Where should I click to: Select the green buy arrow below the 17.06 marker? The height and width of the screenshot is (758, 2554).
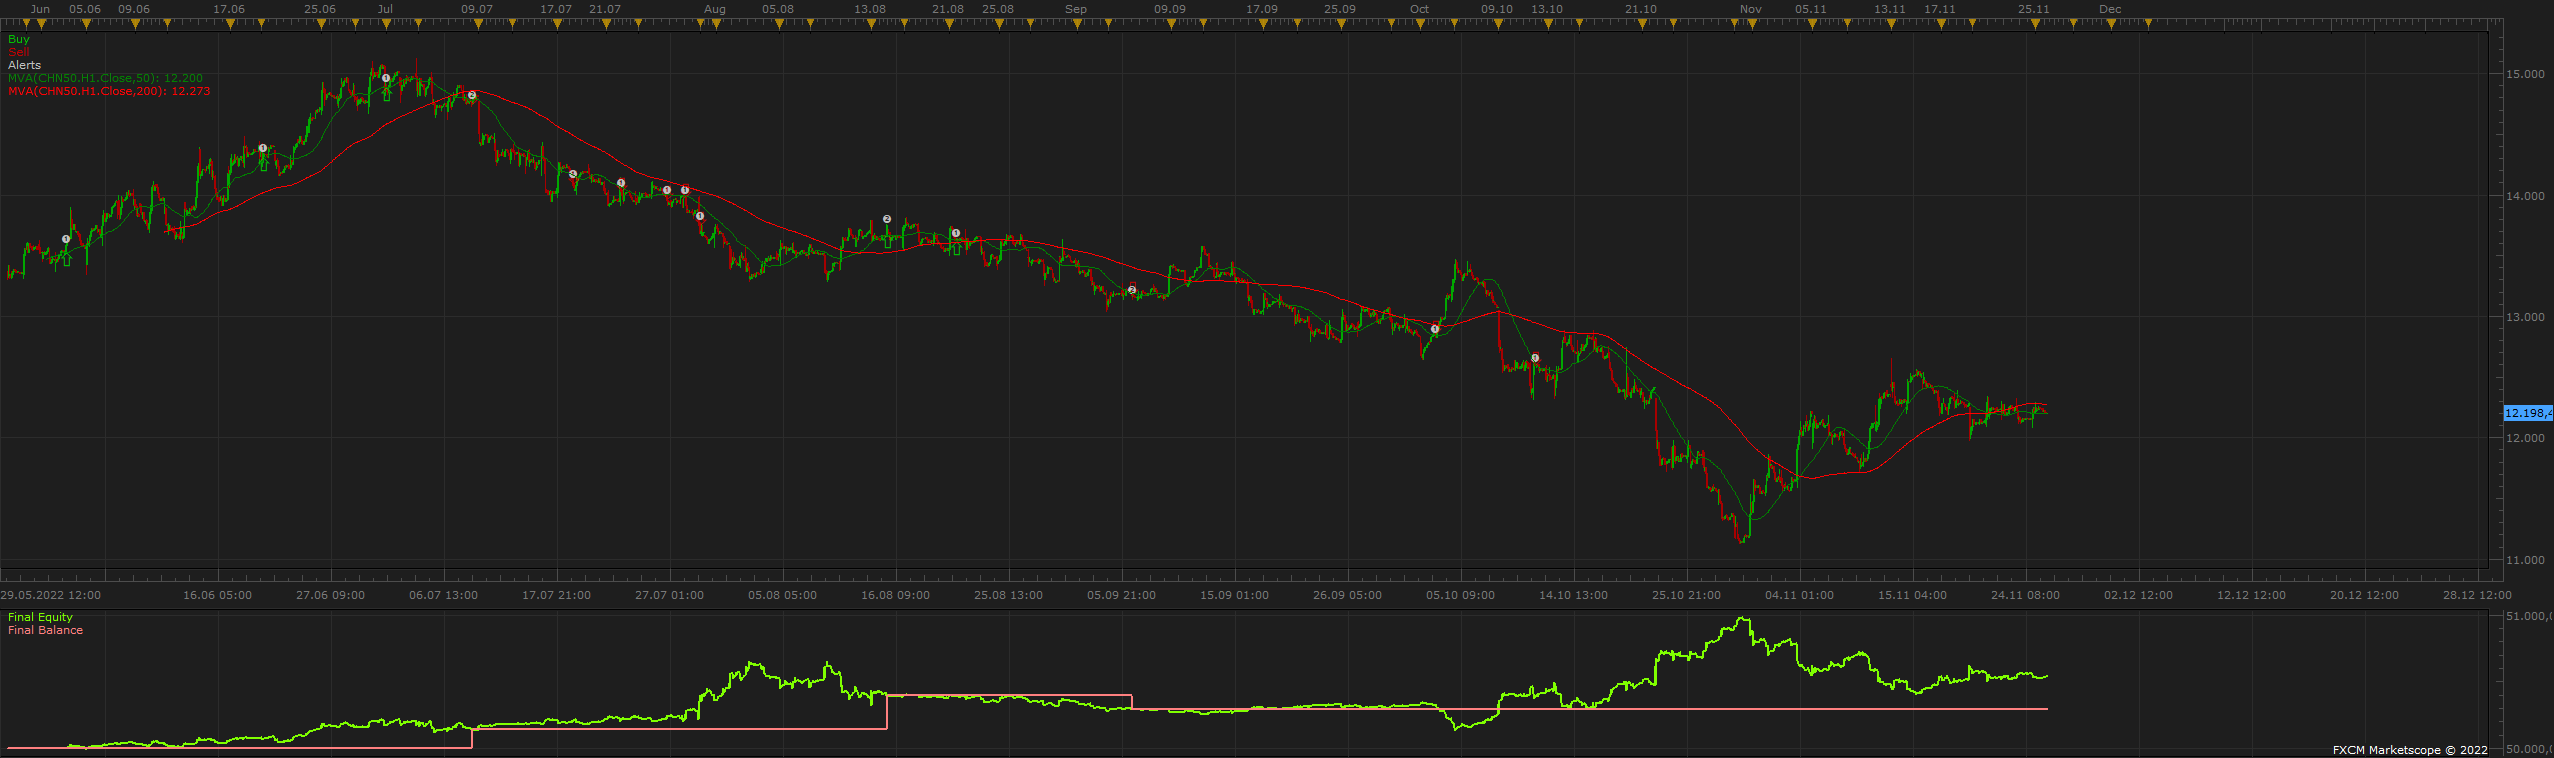263,165
